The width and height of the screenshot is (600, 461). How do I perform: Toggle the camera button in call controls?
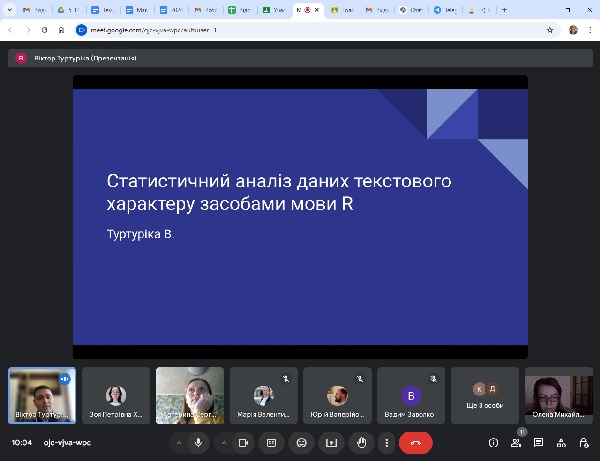click(243, 442)
